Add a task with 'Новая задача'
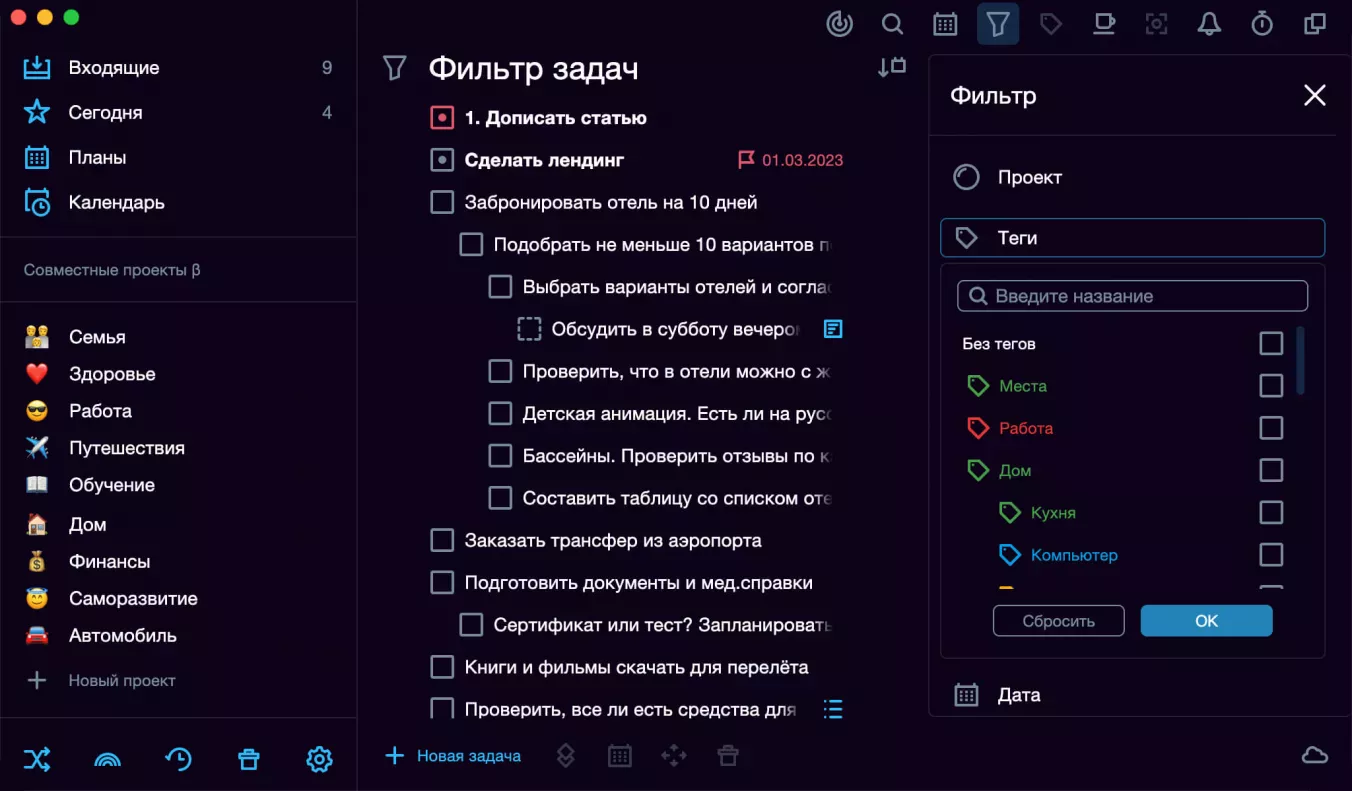 point(453,756)
